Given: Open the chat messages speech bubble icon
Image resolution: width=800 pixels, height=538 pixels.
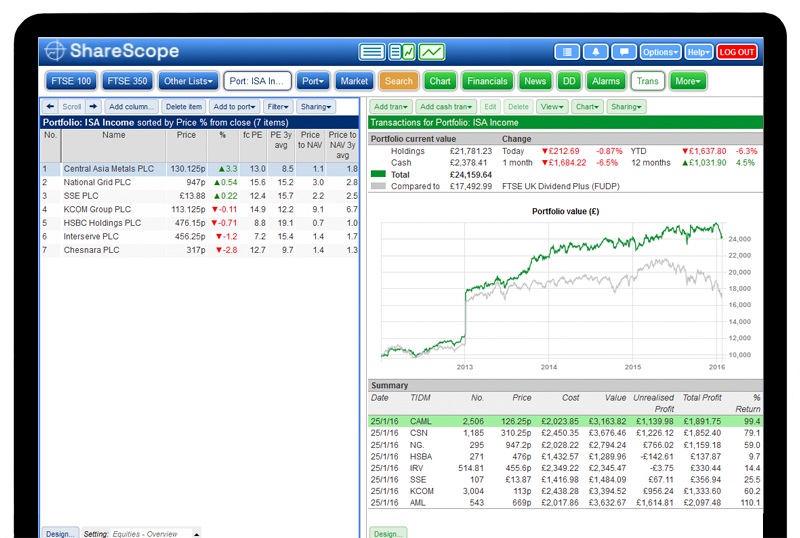Looking at the screenshot, I should tap(624, 52).
